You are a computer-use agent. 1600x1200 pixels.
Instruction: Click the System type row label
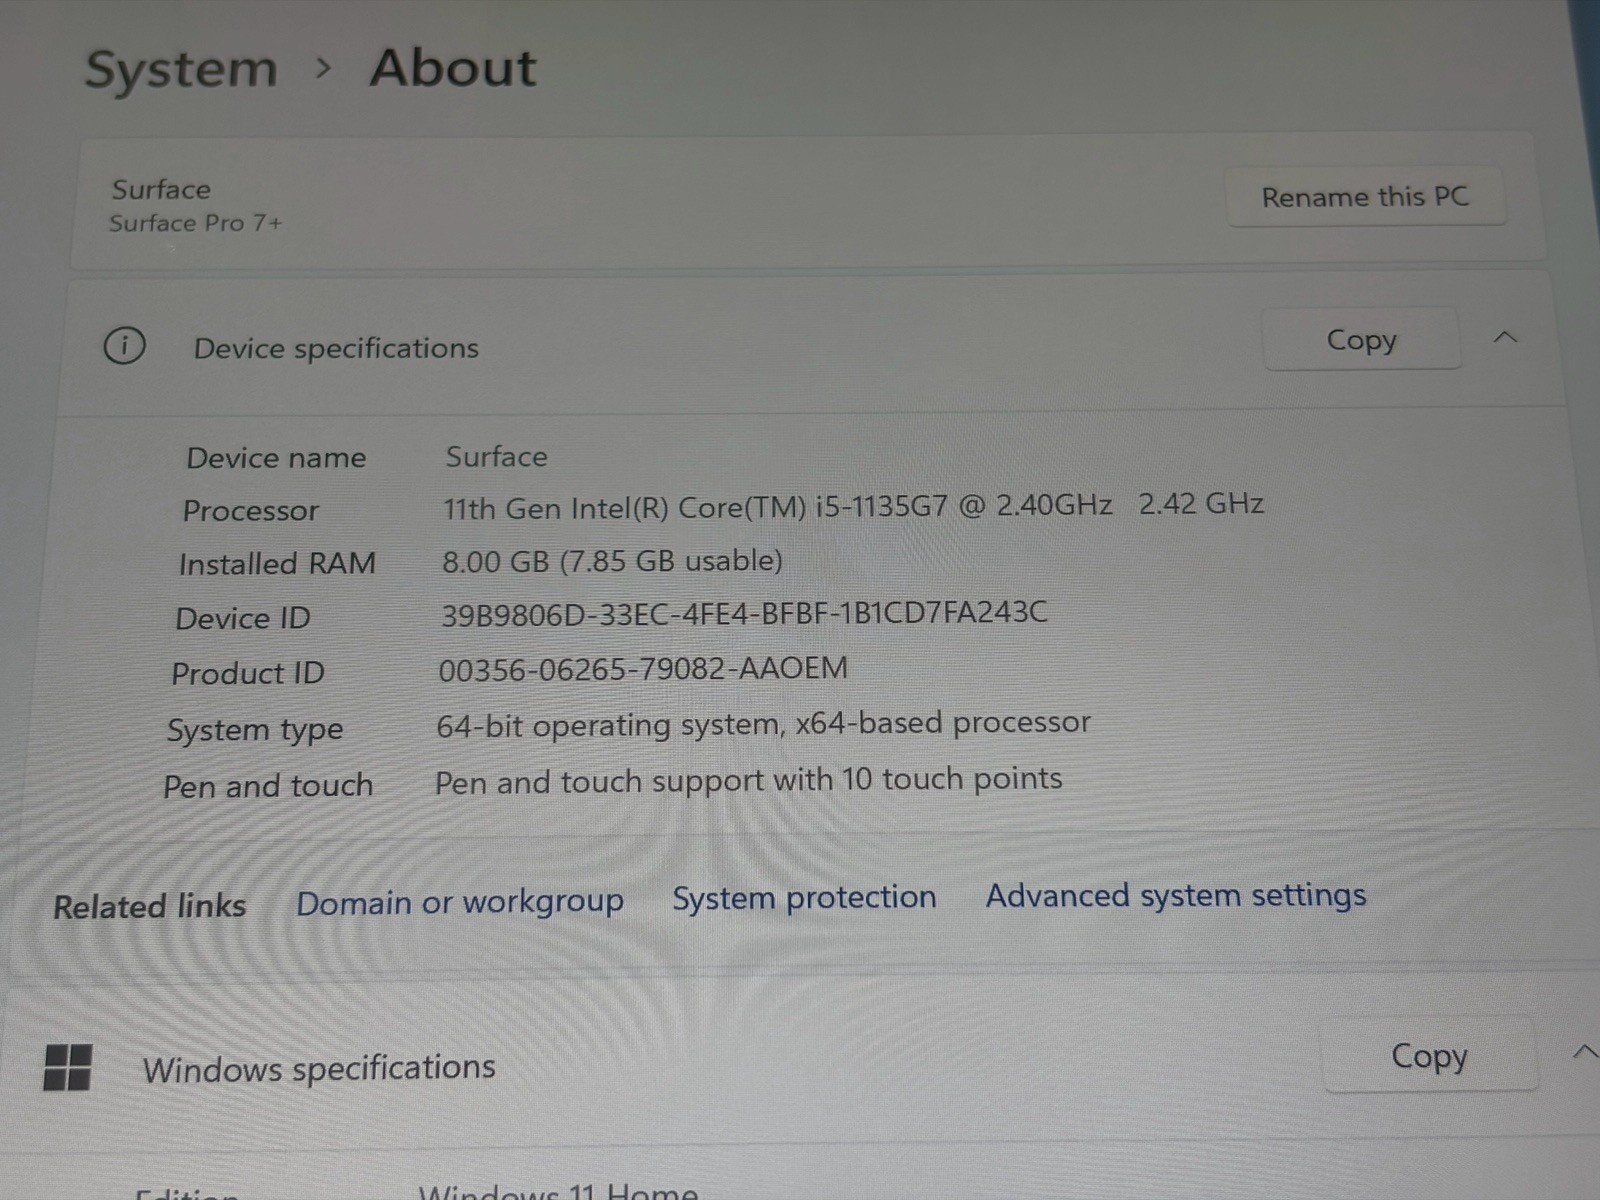[255, 731]
